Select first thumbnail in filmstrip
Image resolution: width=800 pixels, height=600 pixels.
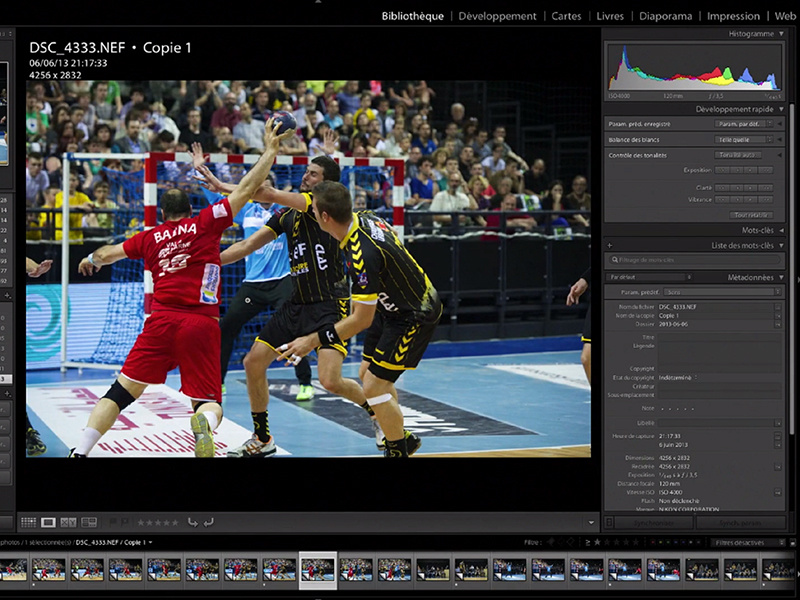click(x=14, y=569)
